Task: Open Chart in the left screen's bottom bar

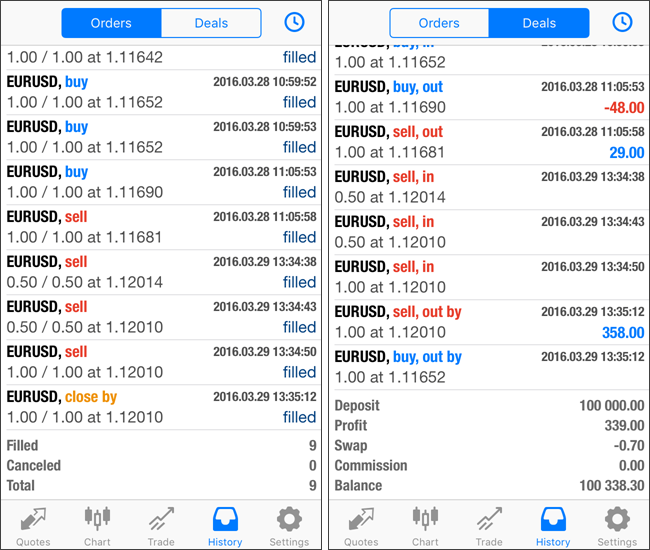Action: coord(97,525)
